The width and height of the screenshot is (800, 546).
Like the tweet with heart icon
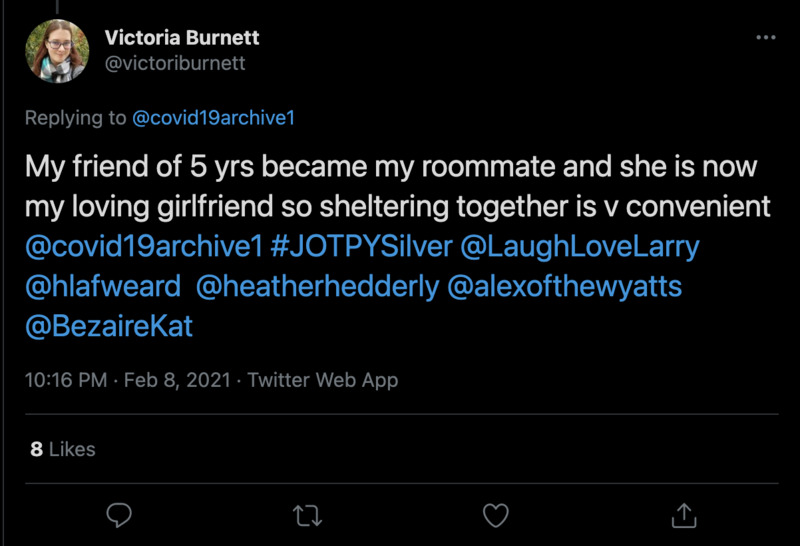point(495,515)
